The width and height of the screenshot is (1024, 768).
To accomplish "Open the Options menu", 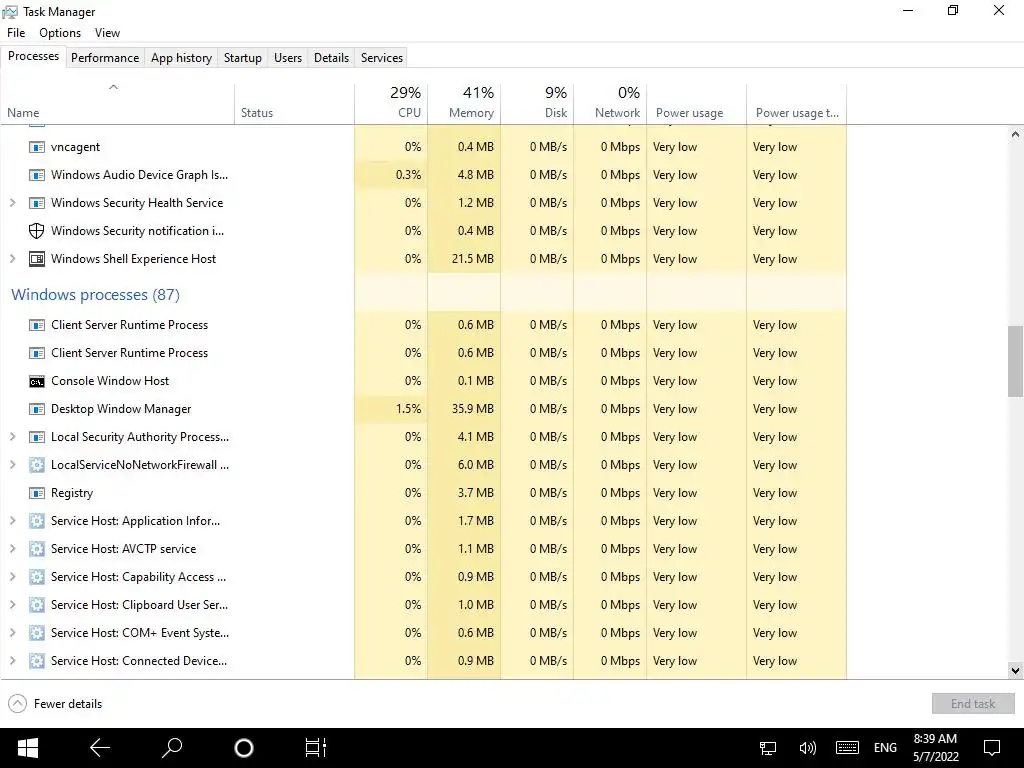I will [x=60, y=33].
